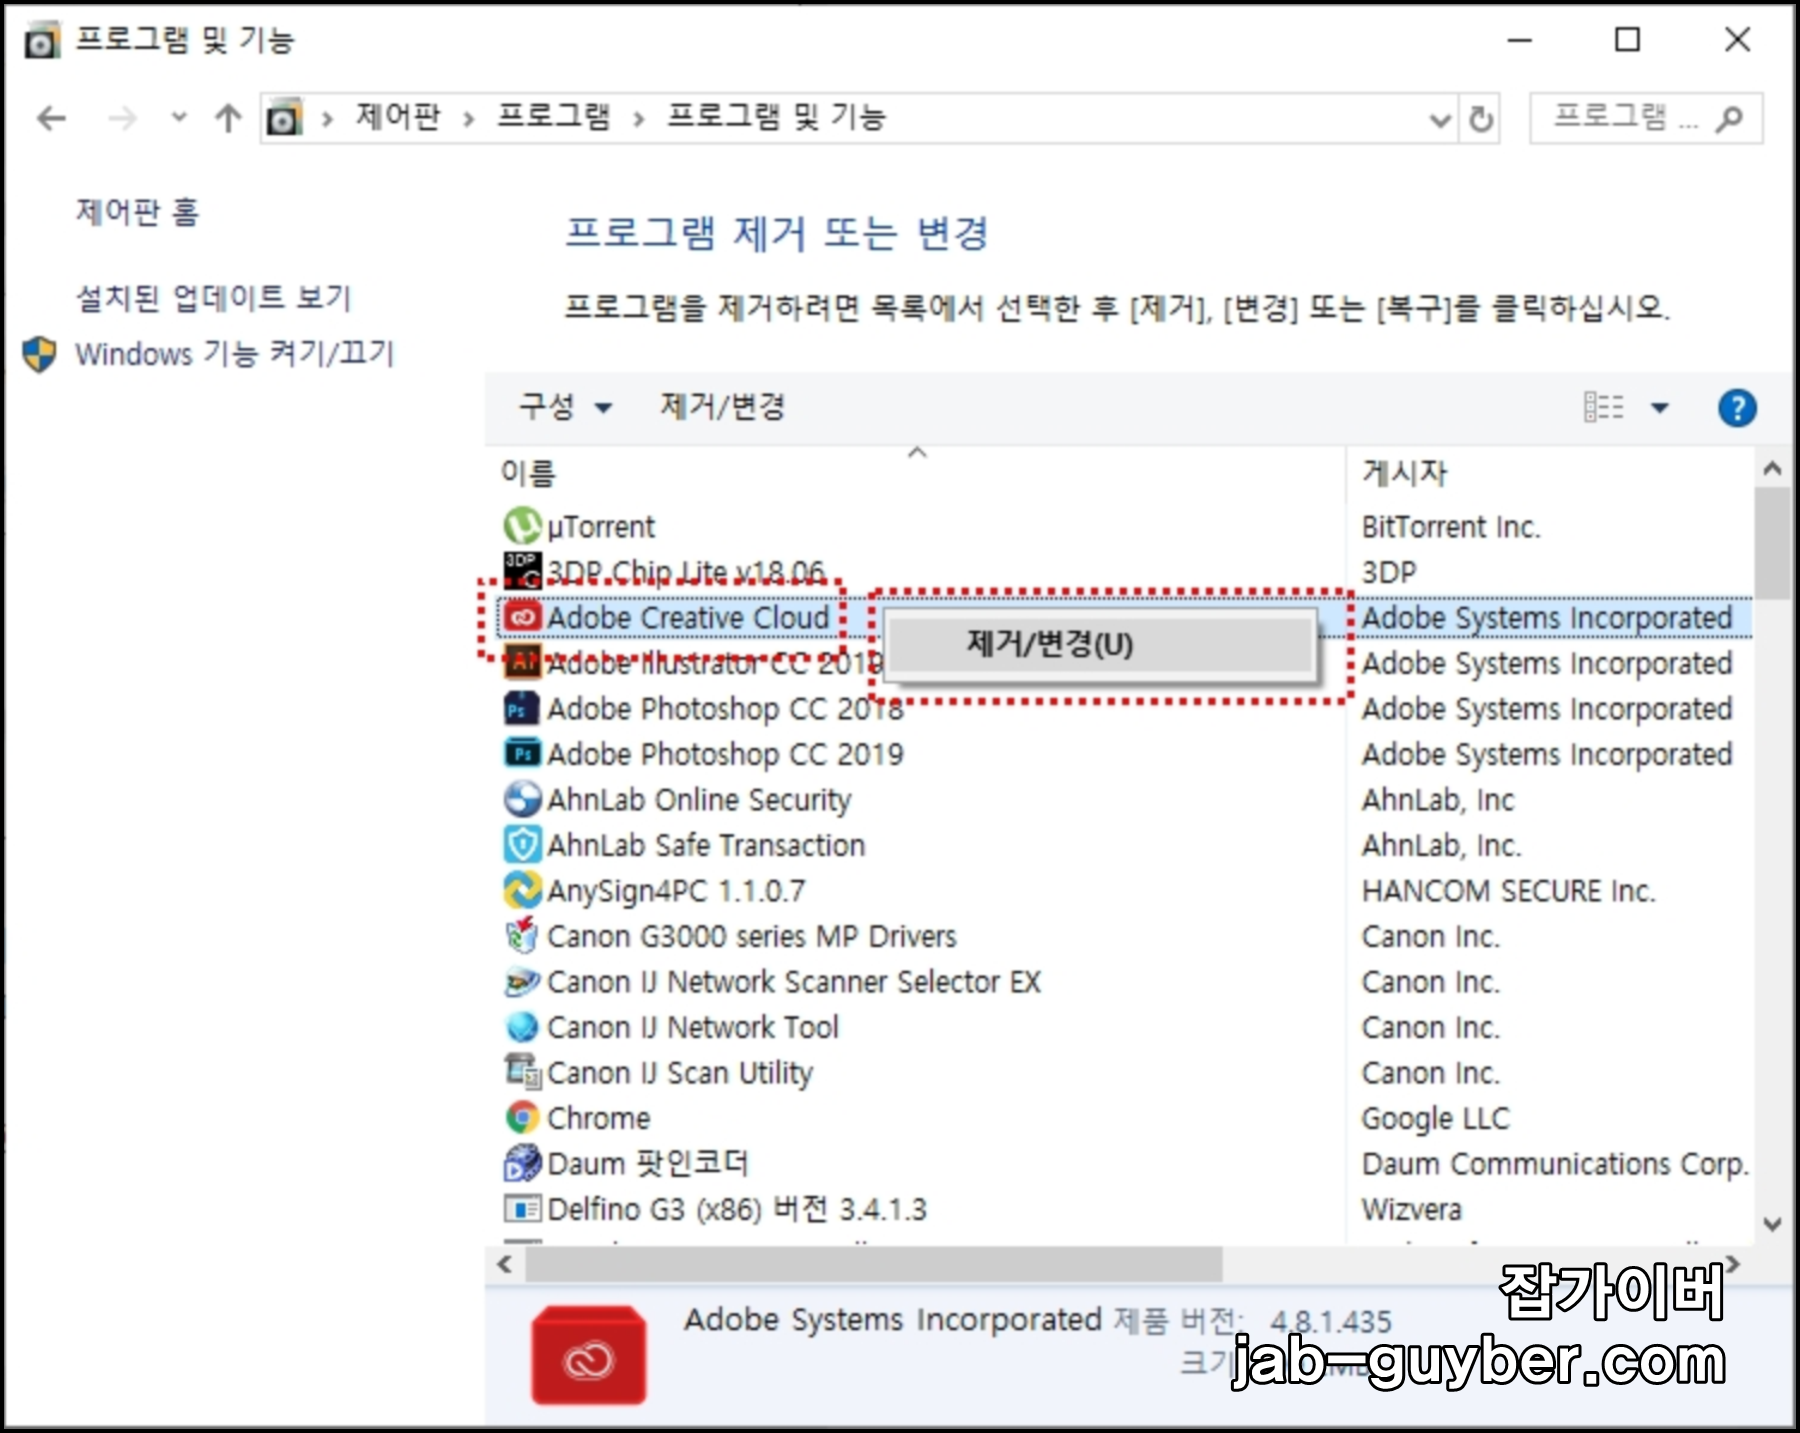Click the Delfino G3 icon
This screenshot has height=1433, width=1800.
[522, 1209]
